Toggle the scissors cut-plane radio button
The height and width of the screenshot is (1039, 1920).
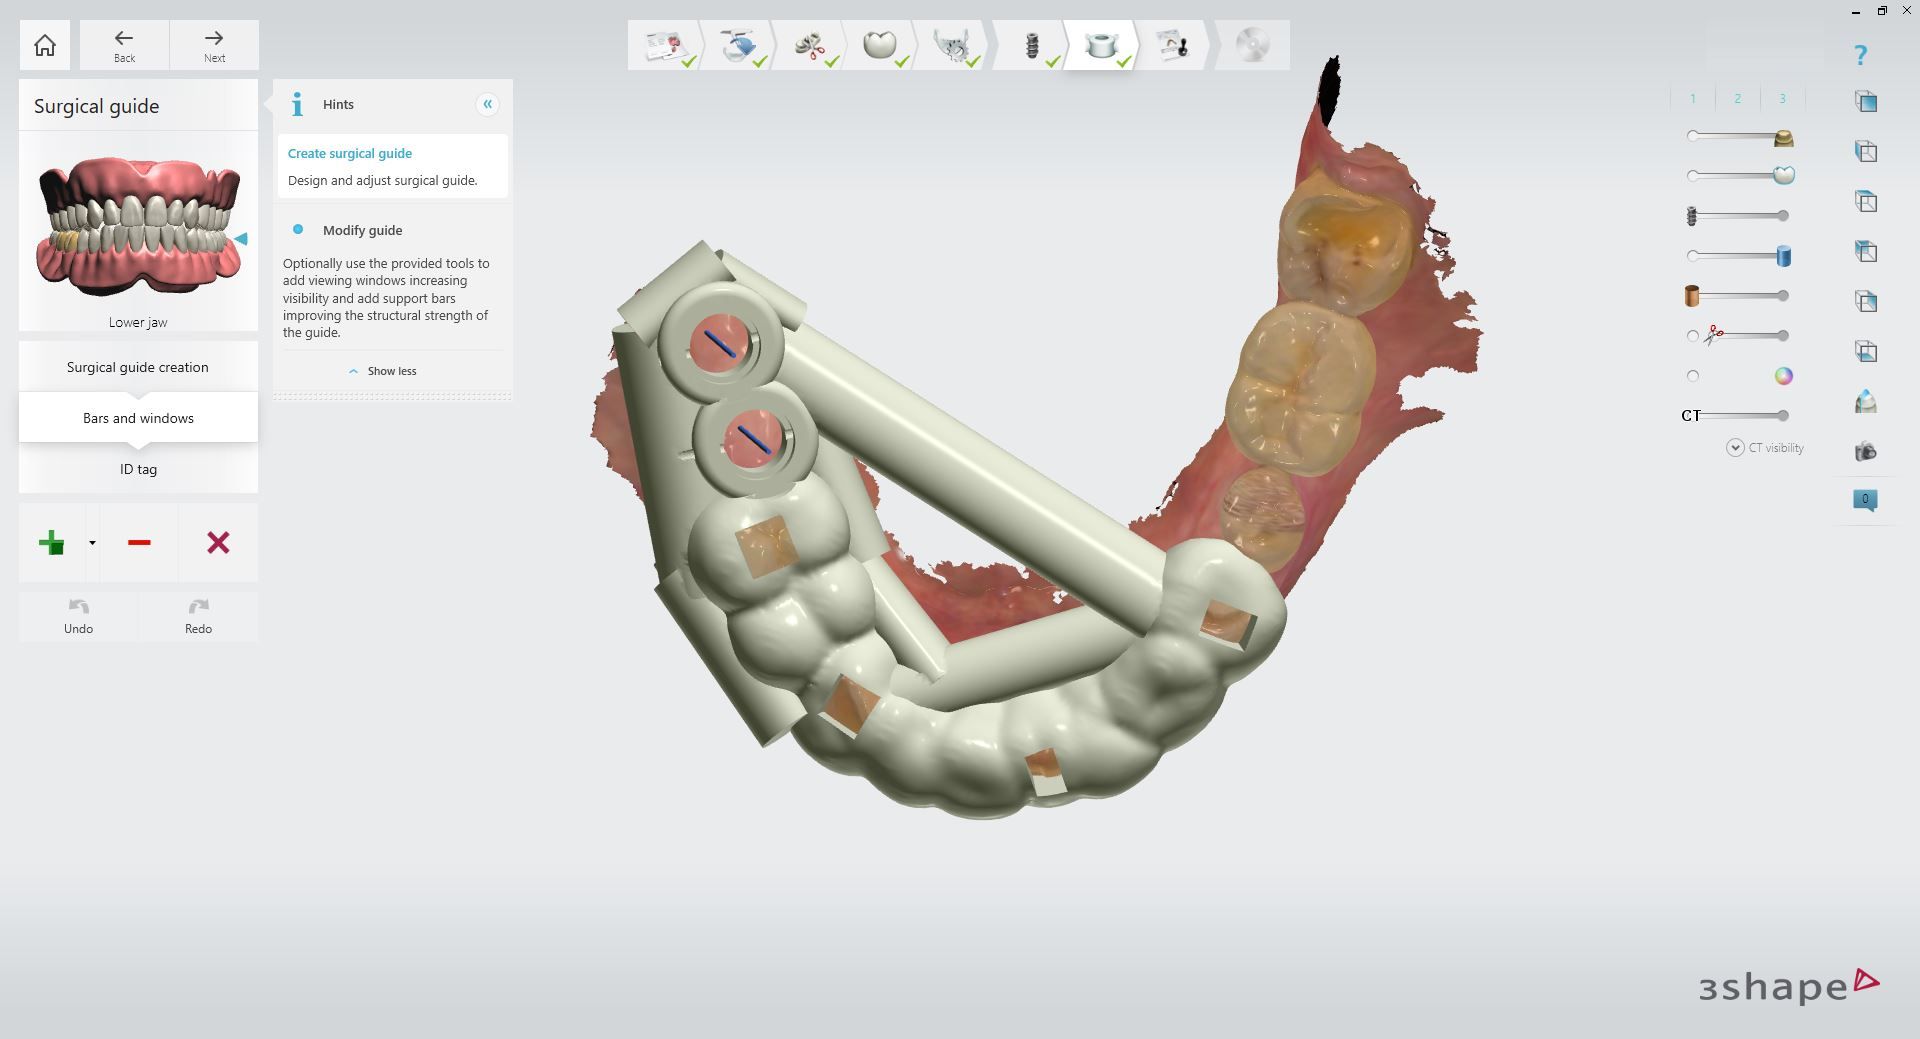(1693, 336)
